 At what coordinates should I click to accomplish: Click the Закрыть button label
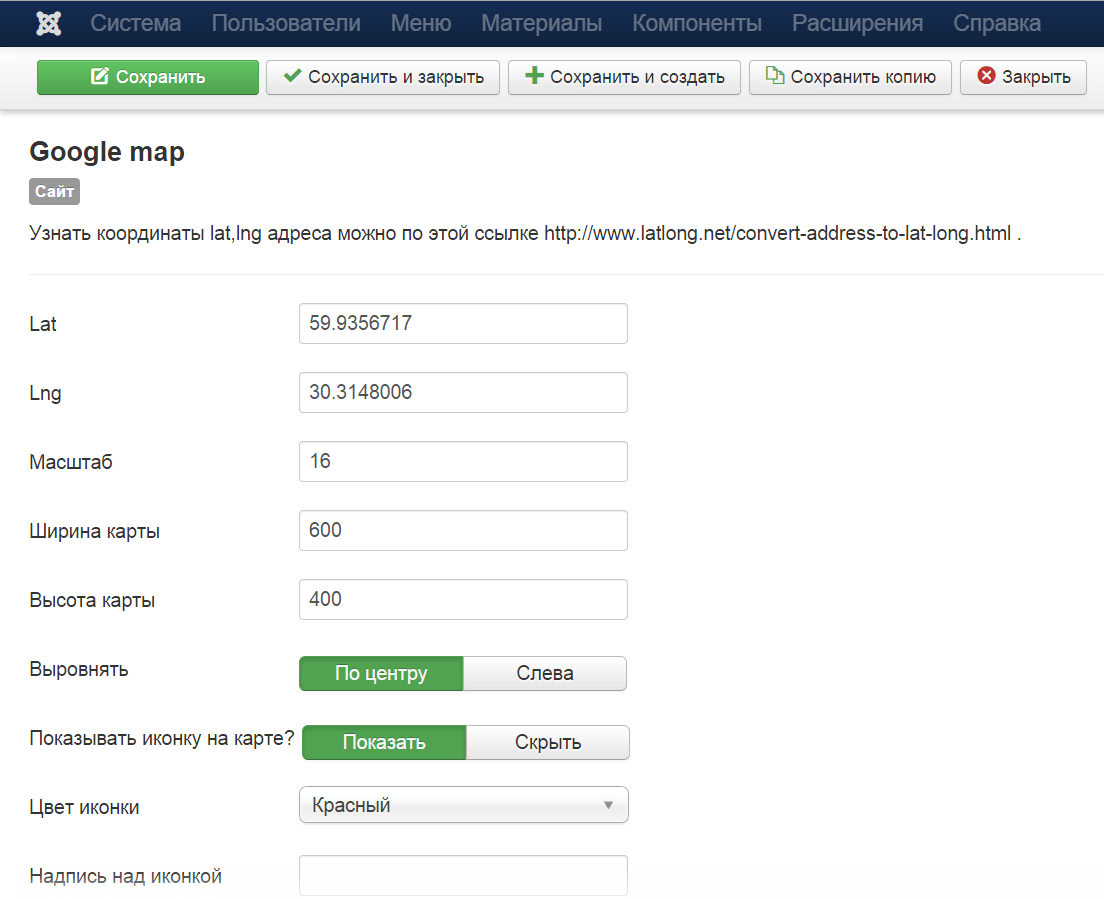coord(1036,77)
